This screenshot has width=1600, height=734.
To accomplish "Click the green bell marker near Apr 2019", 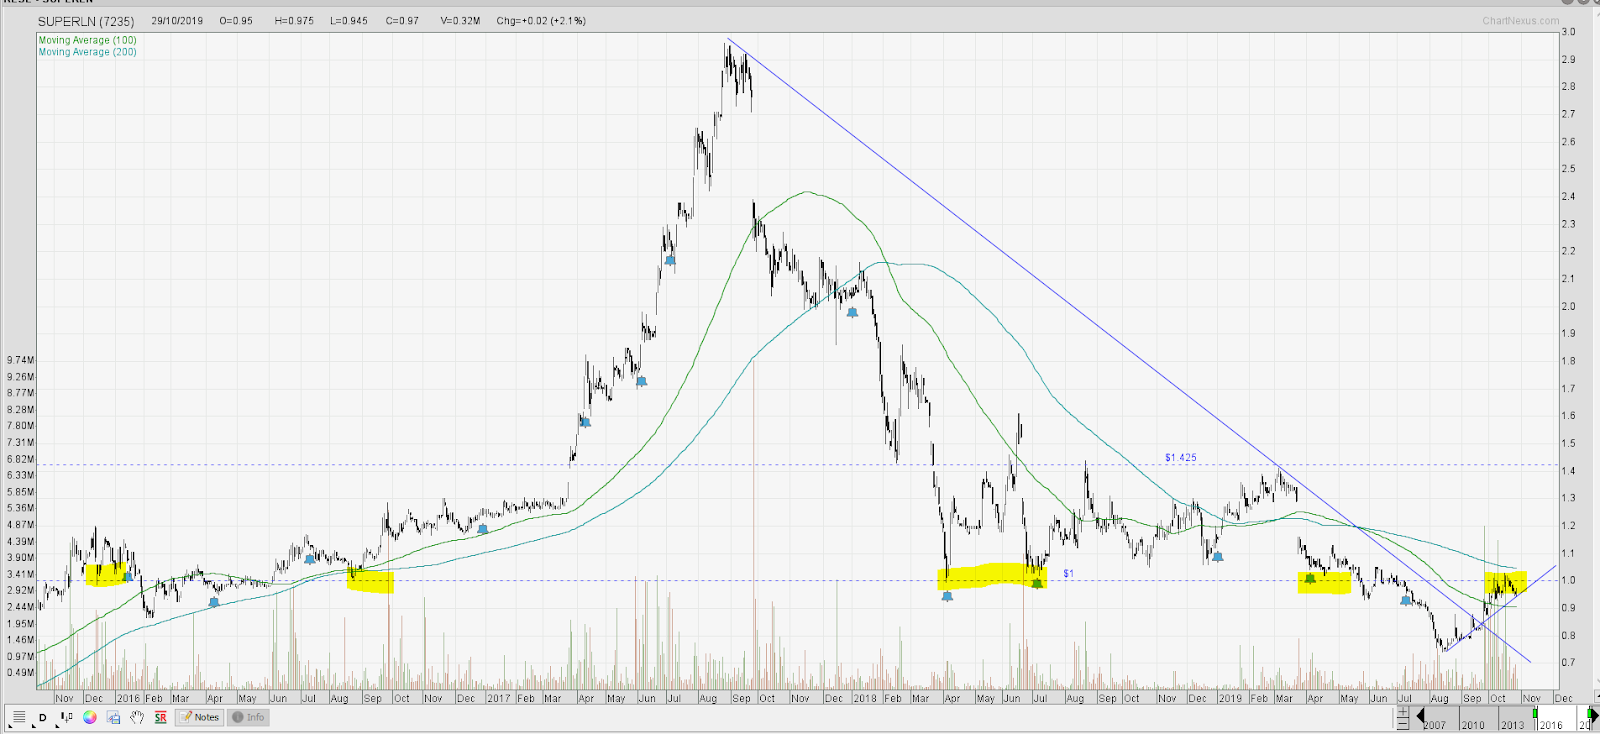I will [1310, 579].
